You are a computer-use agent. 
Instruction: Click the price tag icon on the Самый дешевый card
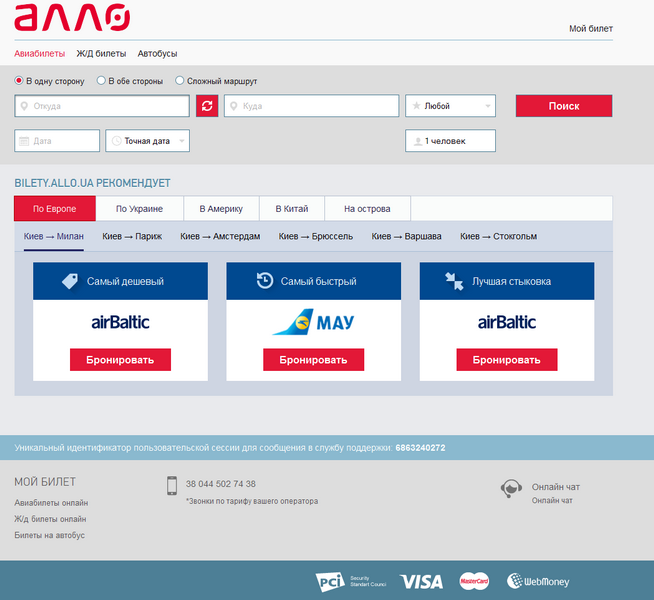(x=70, y=281)
